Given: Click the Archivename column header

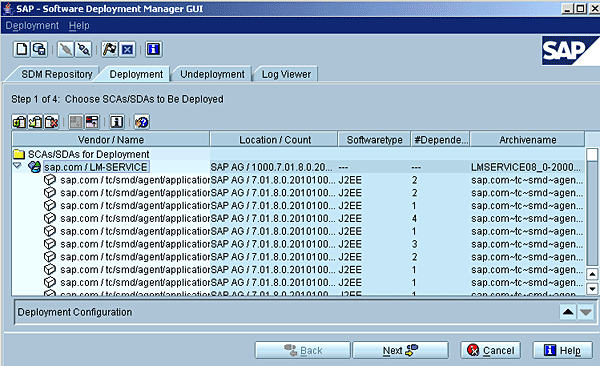Looking at the screenshot, I should tap(527, 140).
